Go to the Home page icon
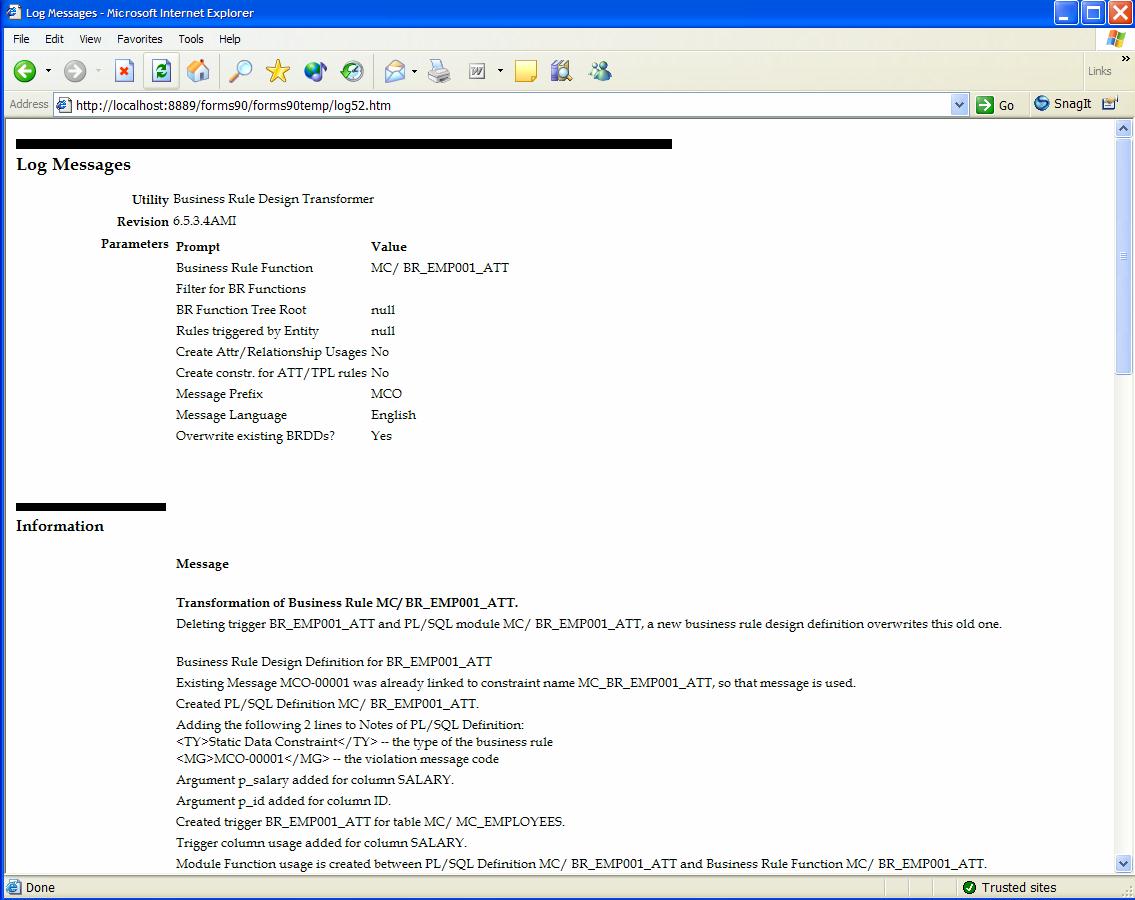The height and width of the screenshot is (900, 1135). click(198, 71)
